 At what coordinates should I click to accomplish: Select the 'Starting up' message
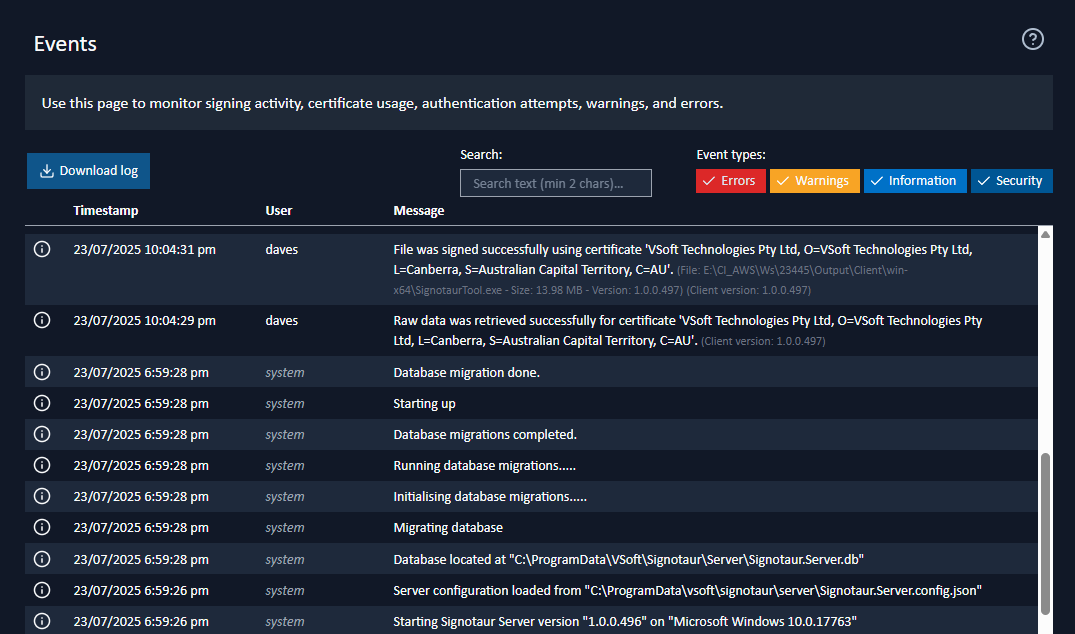(424, 403)
